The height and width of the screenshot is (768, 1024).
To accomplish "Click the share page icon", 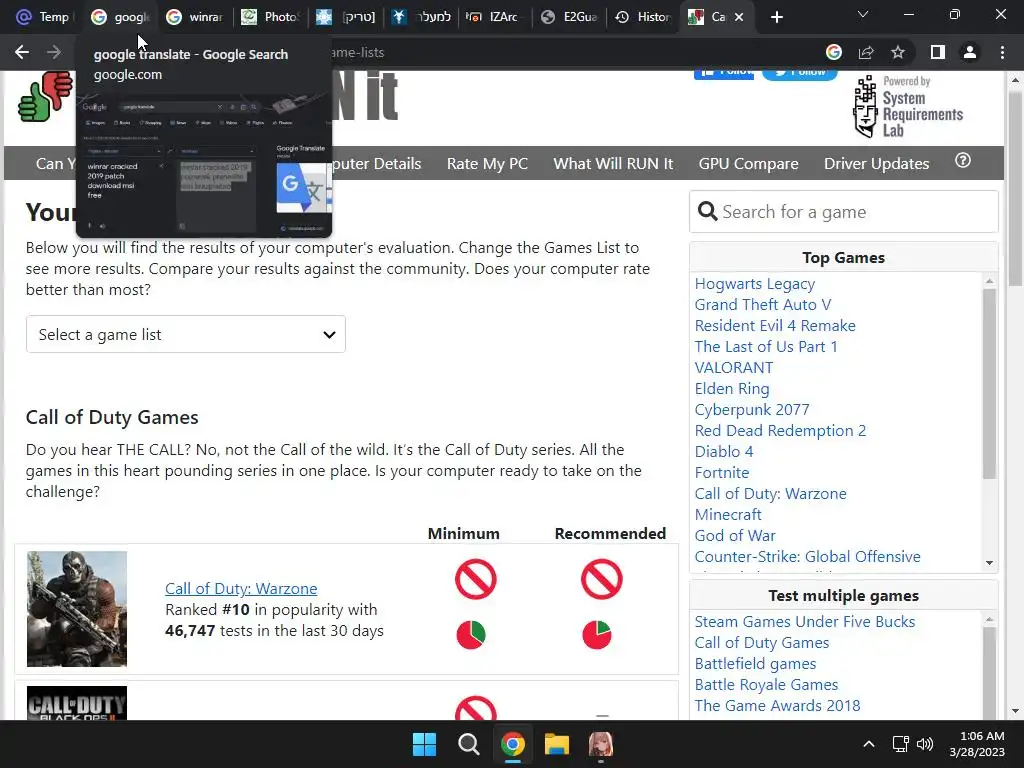I will click(x=866, y=52).
